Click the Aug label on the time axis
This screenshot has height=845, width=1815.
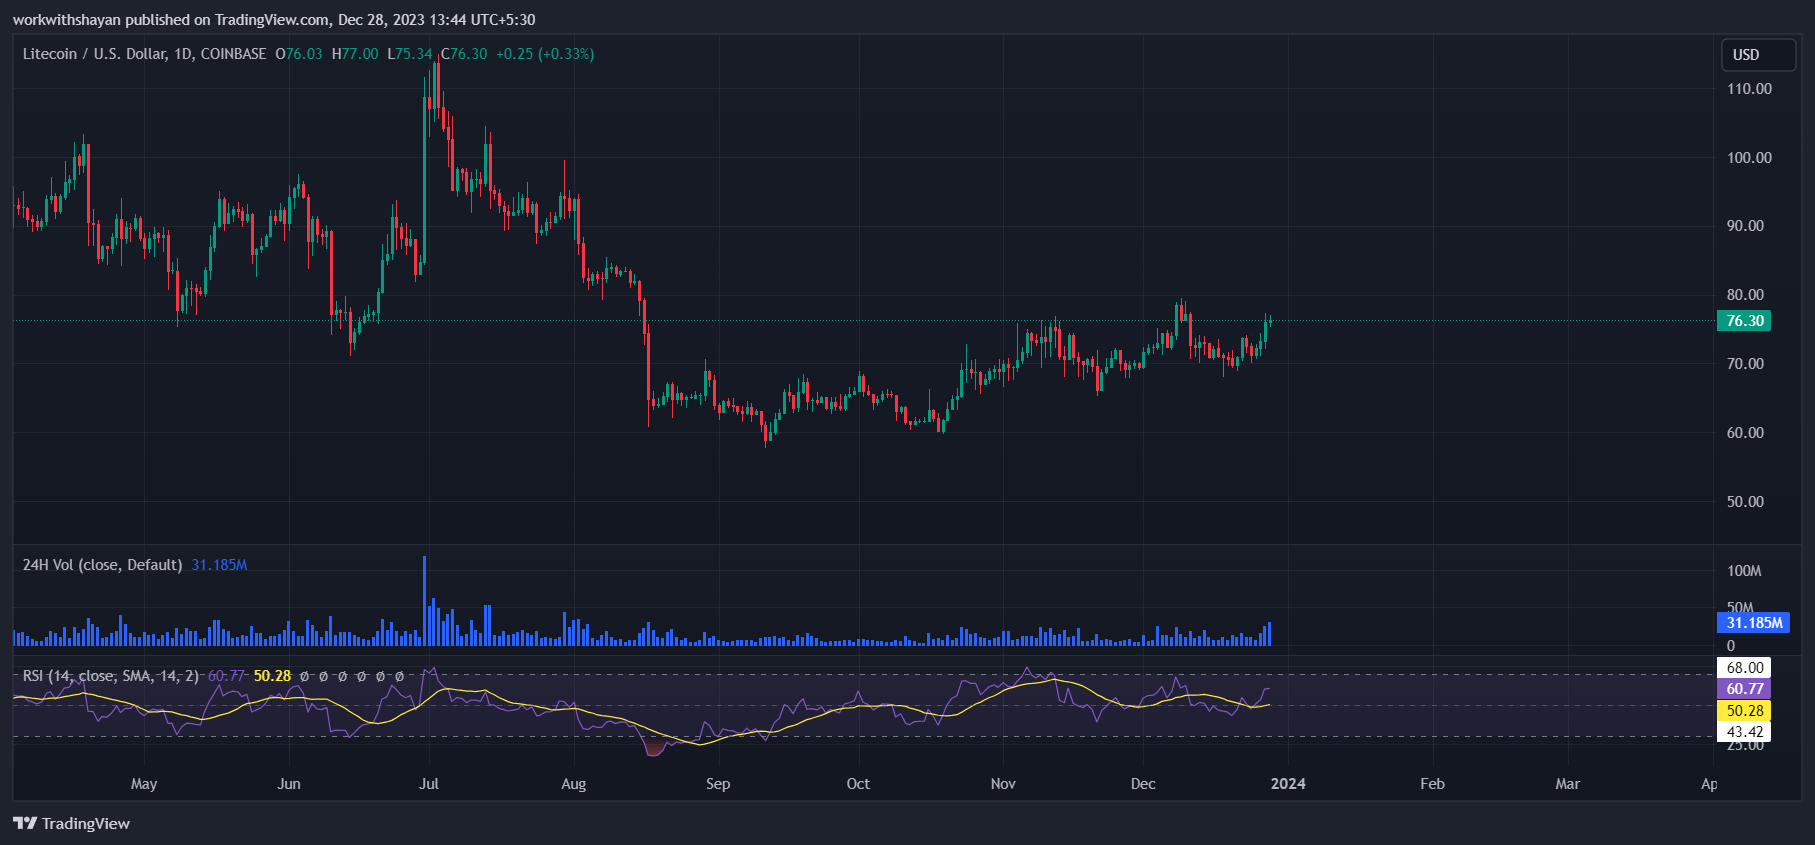coord(574,784)
